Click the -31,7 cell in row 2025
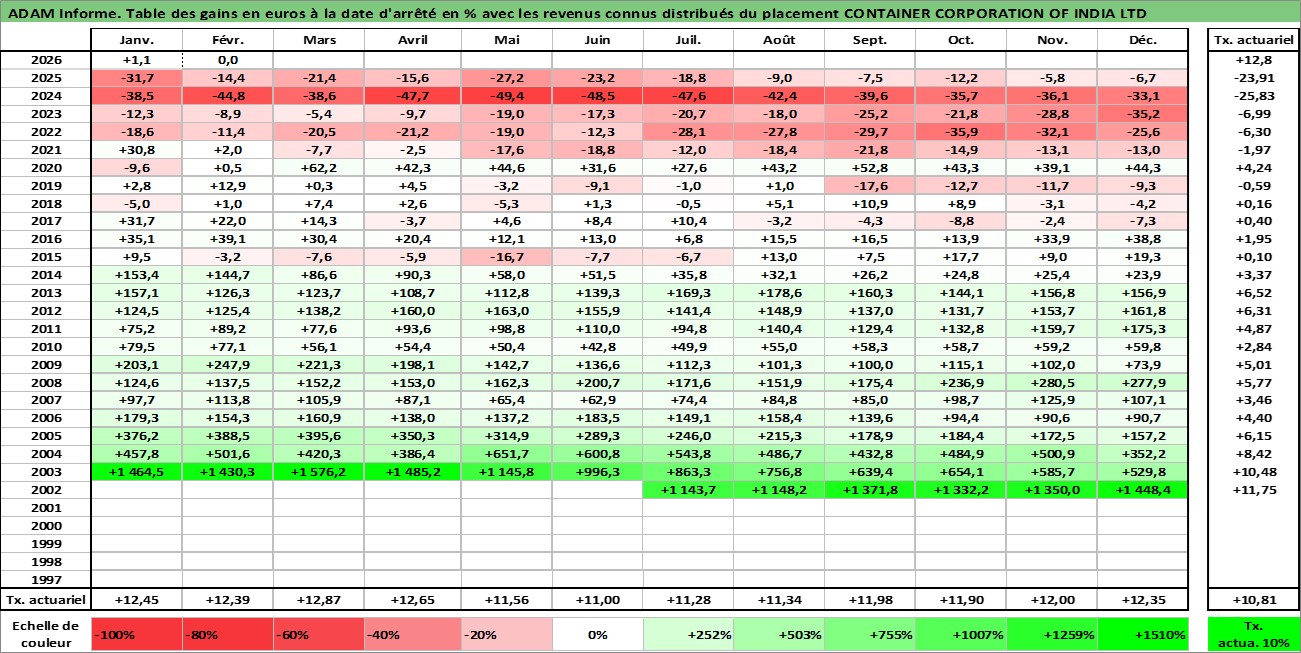Screen dimensions: 1301x653 pyautogui.click(x=136, y=78)
